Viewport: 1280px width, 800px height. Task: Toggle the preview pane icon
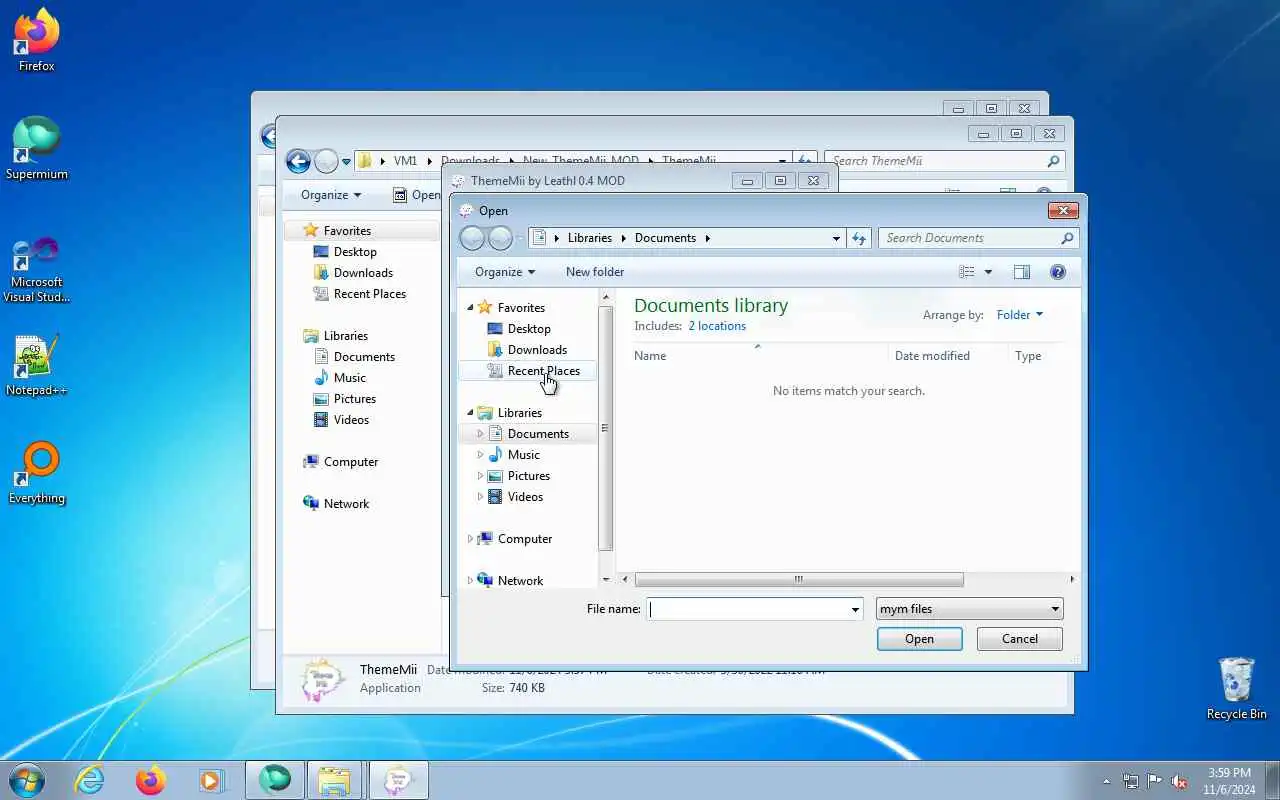click(1022, 272)
